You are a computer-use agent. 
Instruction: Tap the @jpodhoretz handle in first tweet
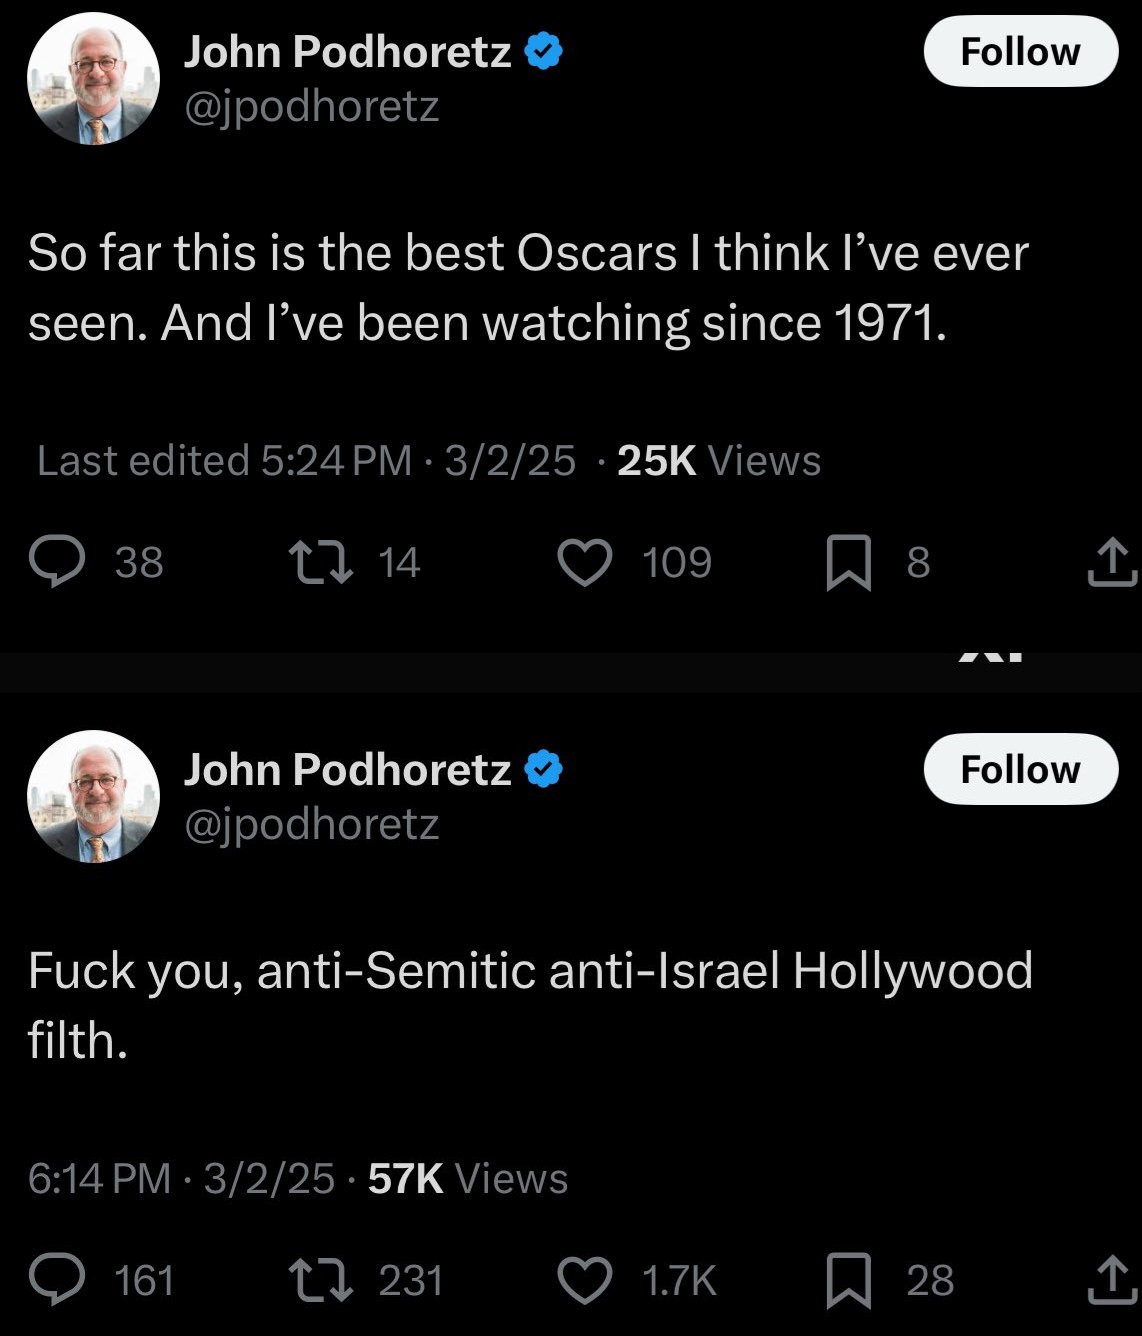311,106
